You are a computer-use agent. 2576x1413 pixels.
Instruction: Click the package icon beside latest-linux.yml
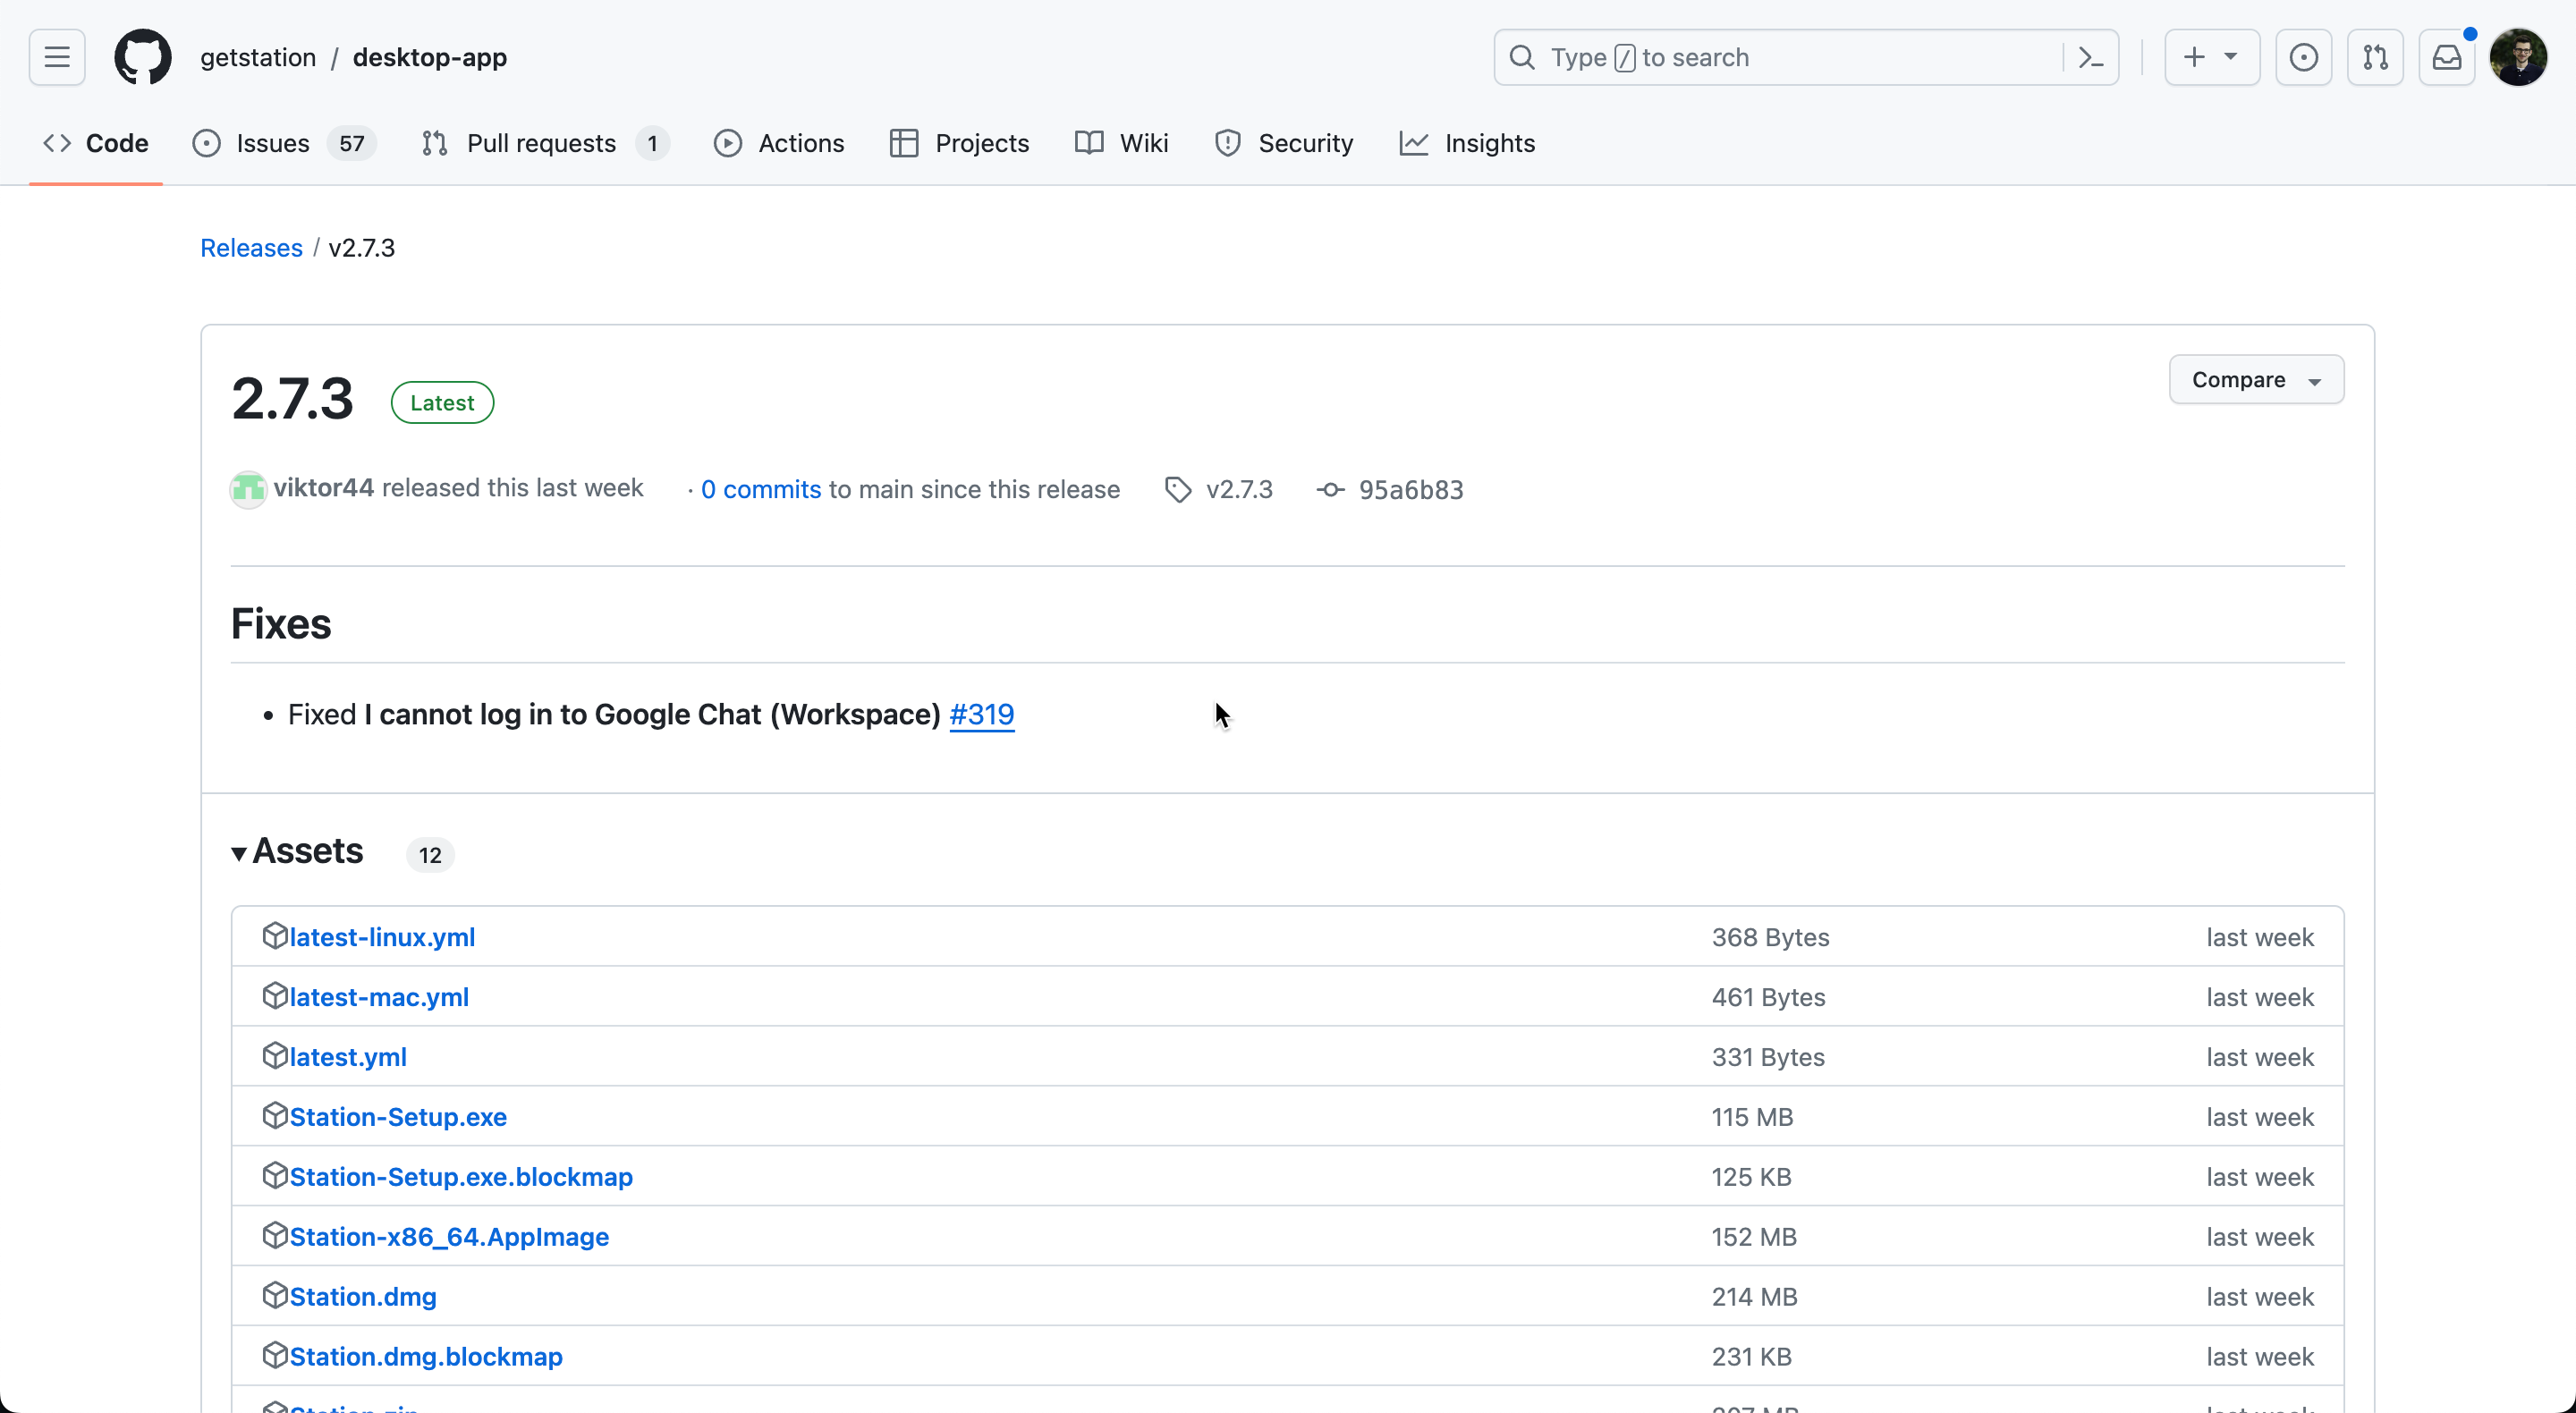click(x=275, y=936)
